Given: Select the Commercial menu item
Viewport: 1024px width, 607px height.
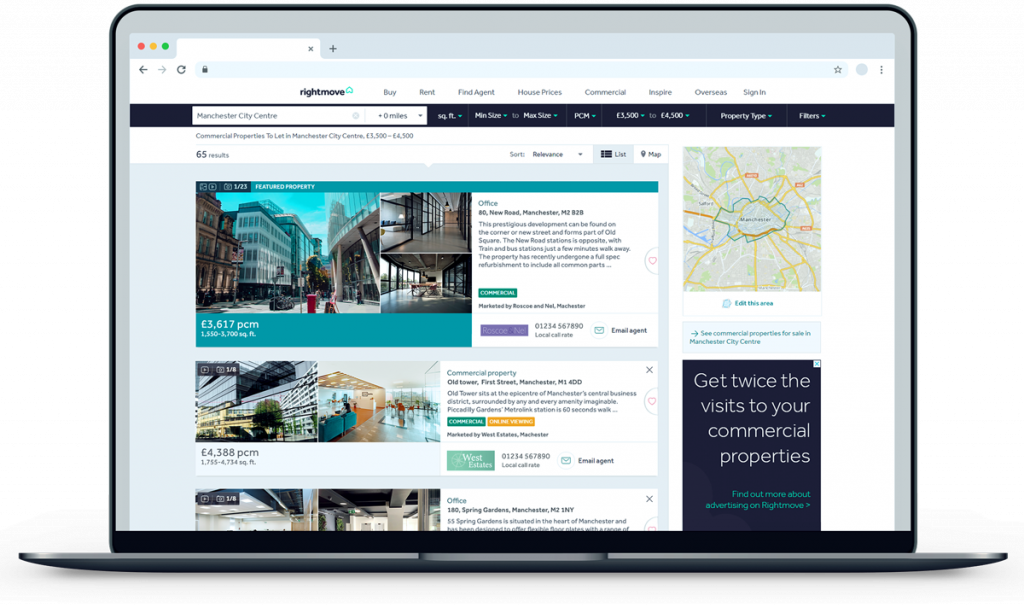Looking at the screenshot, I should (x=605, y=91).
